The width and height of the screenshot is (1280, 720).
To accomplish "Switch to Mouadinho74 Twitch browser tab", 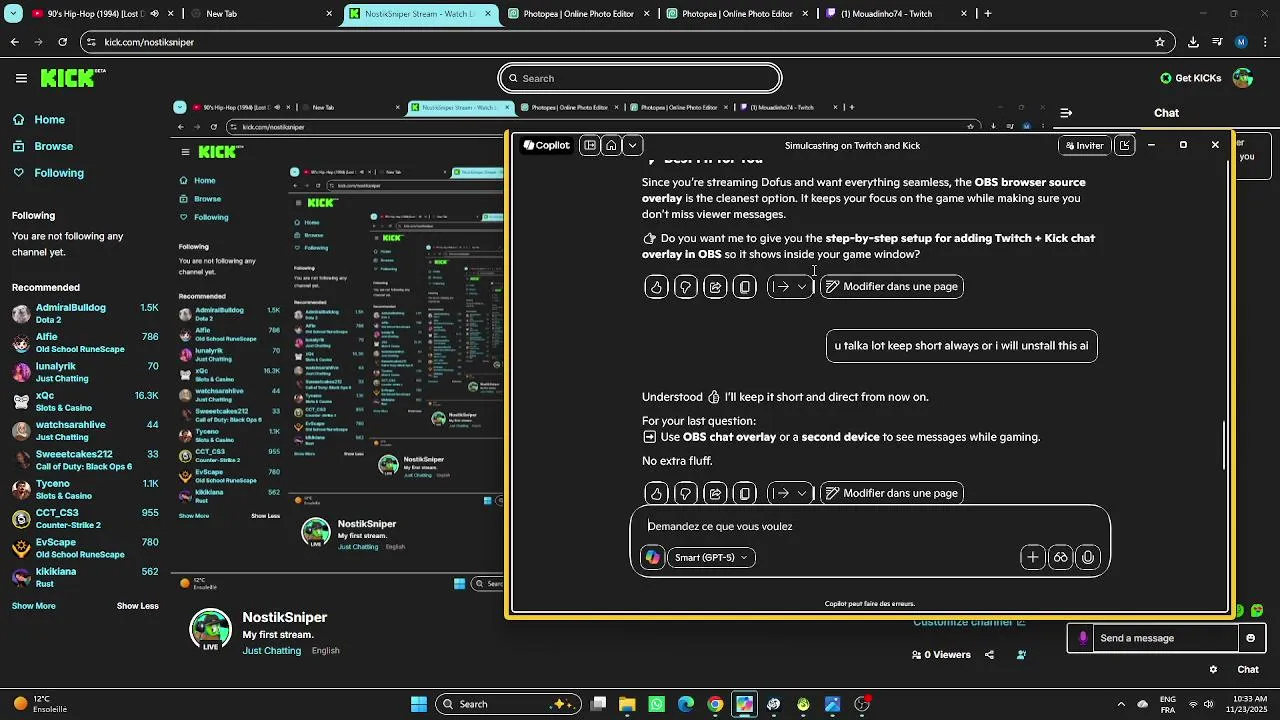I will 896,14.
